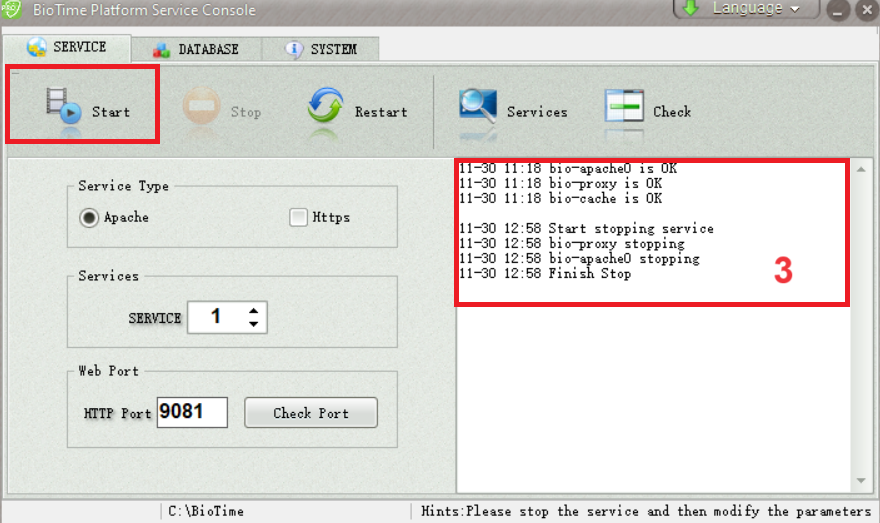Click the green Language download icon
Viewport: 880px width, 523px height.
690,8
